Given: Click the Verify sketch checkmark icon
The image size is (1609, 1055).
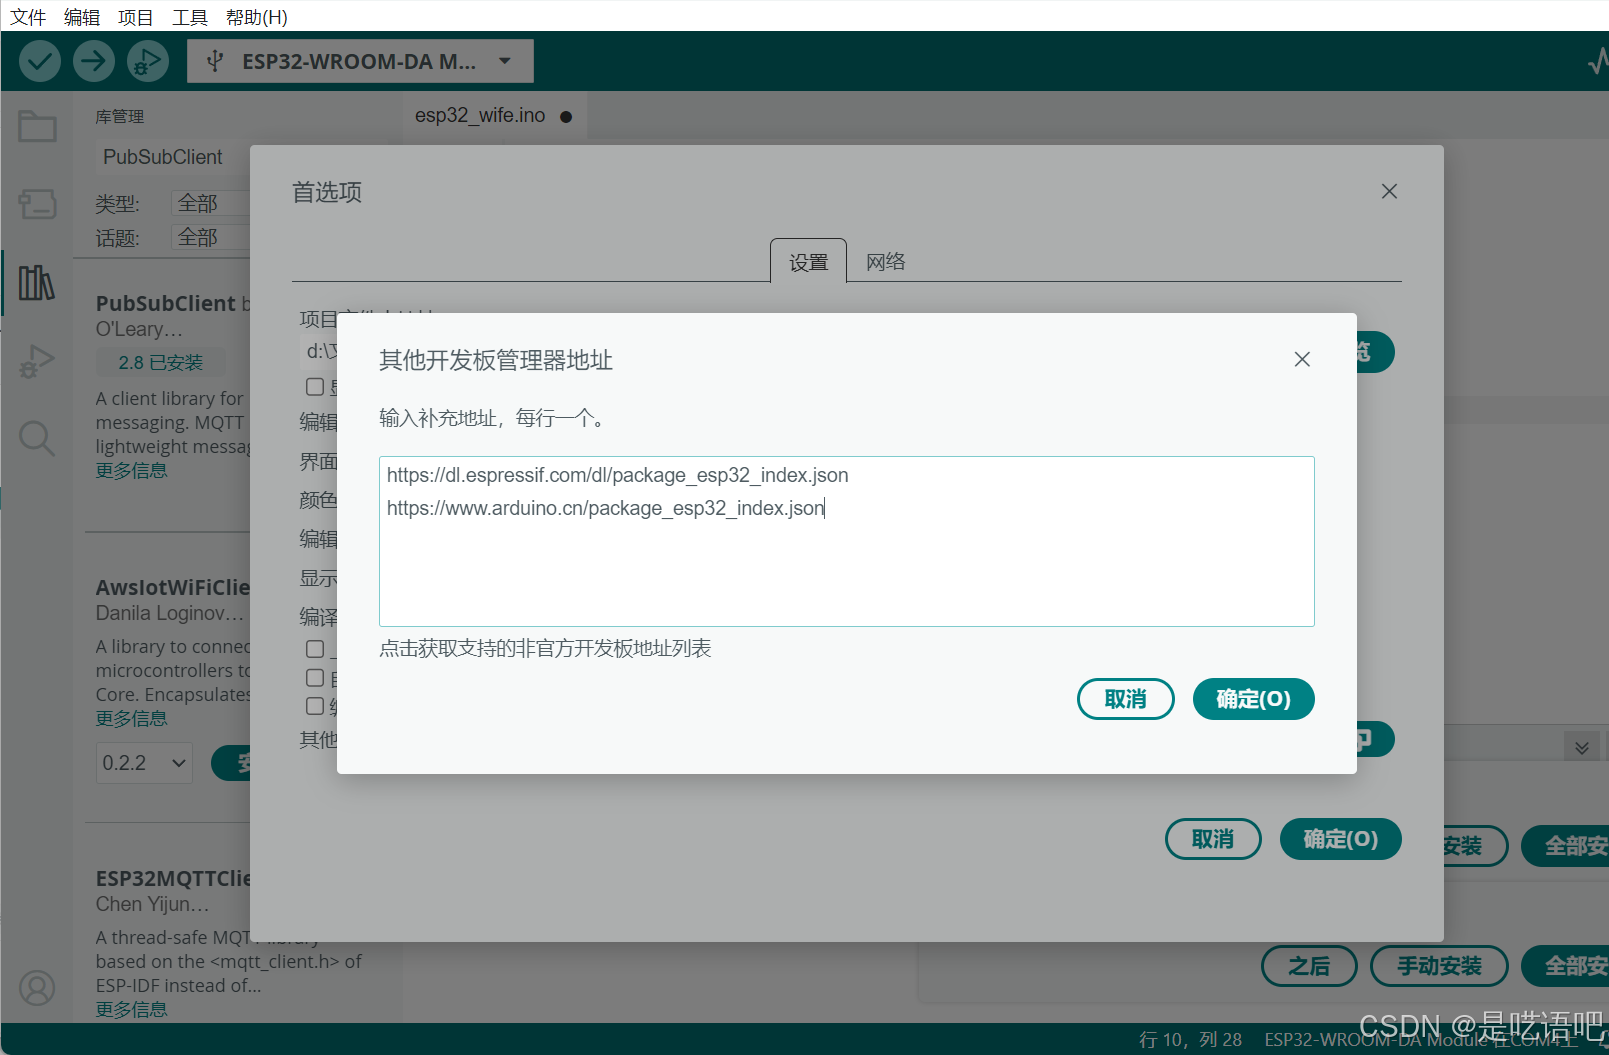Looking at the screenshot, I should tap(40, 60).
